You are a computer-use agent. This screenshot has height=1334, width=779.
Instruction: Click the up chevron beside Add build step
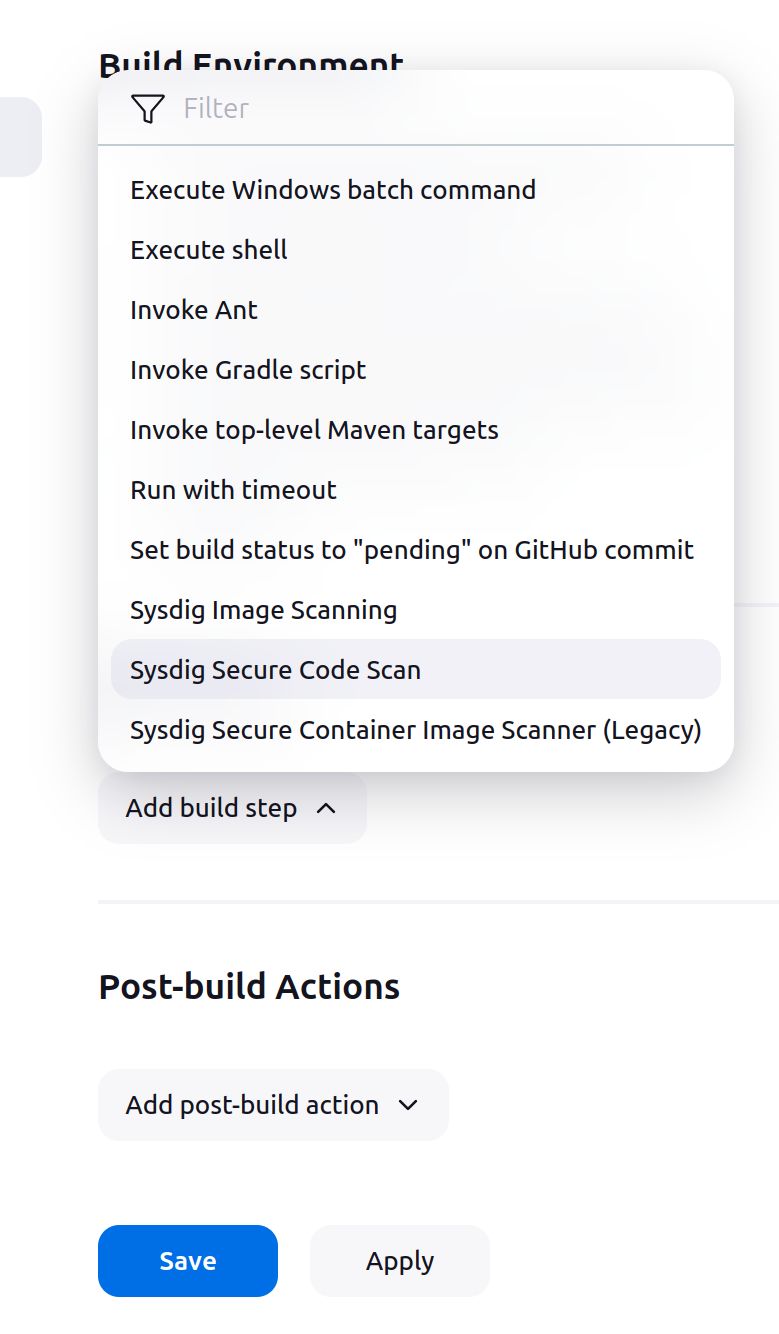pyautogui.click(x=326, y=808)
